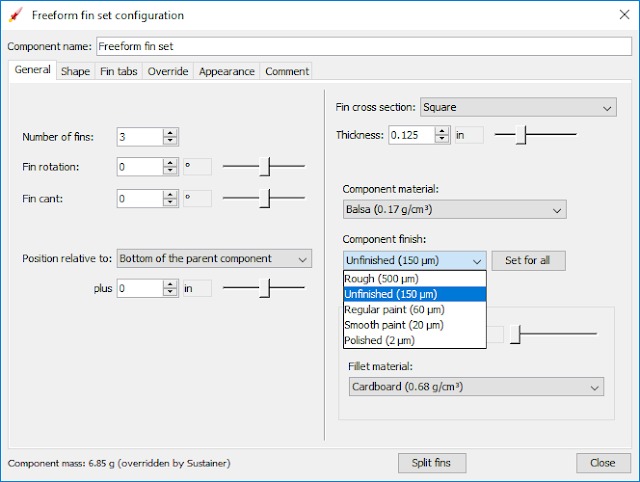
Task: Click the Thickness value field
Action: (x=411, y=135)
